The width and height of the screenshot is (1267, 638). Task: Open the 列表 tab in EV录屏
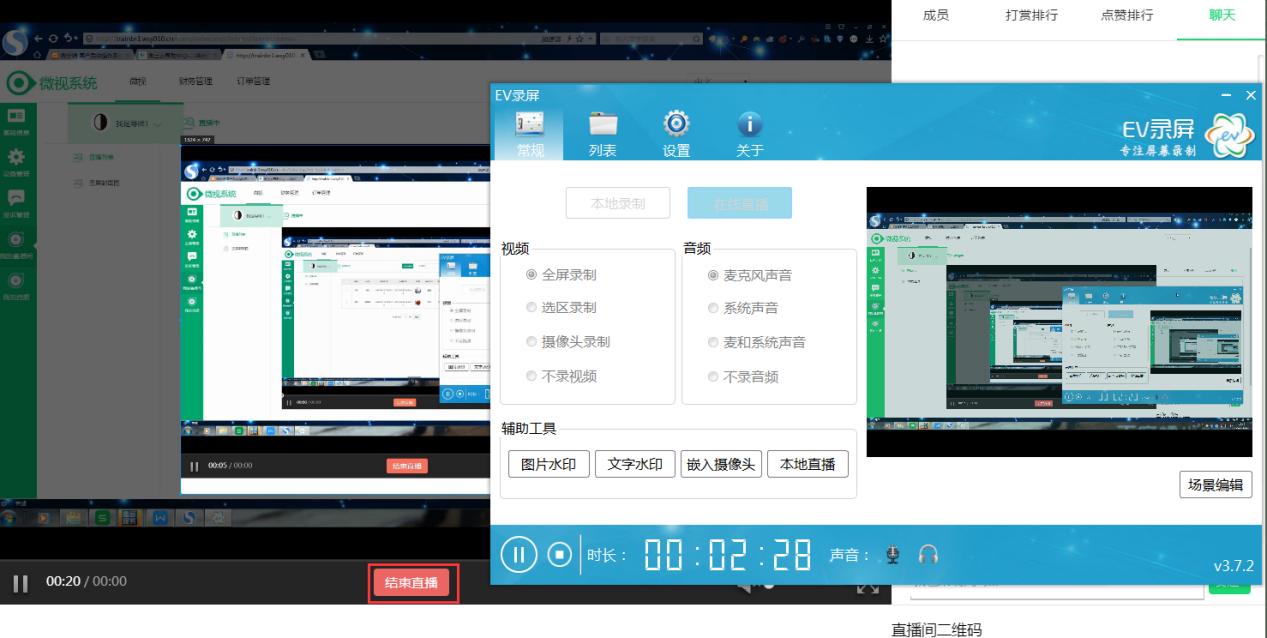click(603, 134)
